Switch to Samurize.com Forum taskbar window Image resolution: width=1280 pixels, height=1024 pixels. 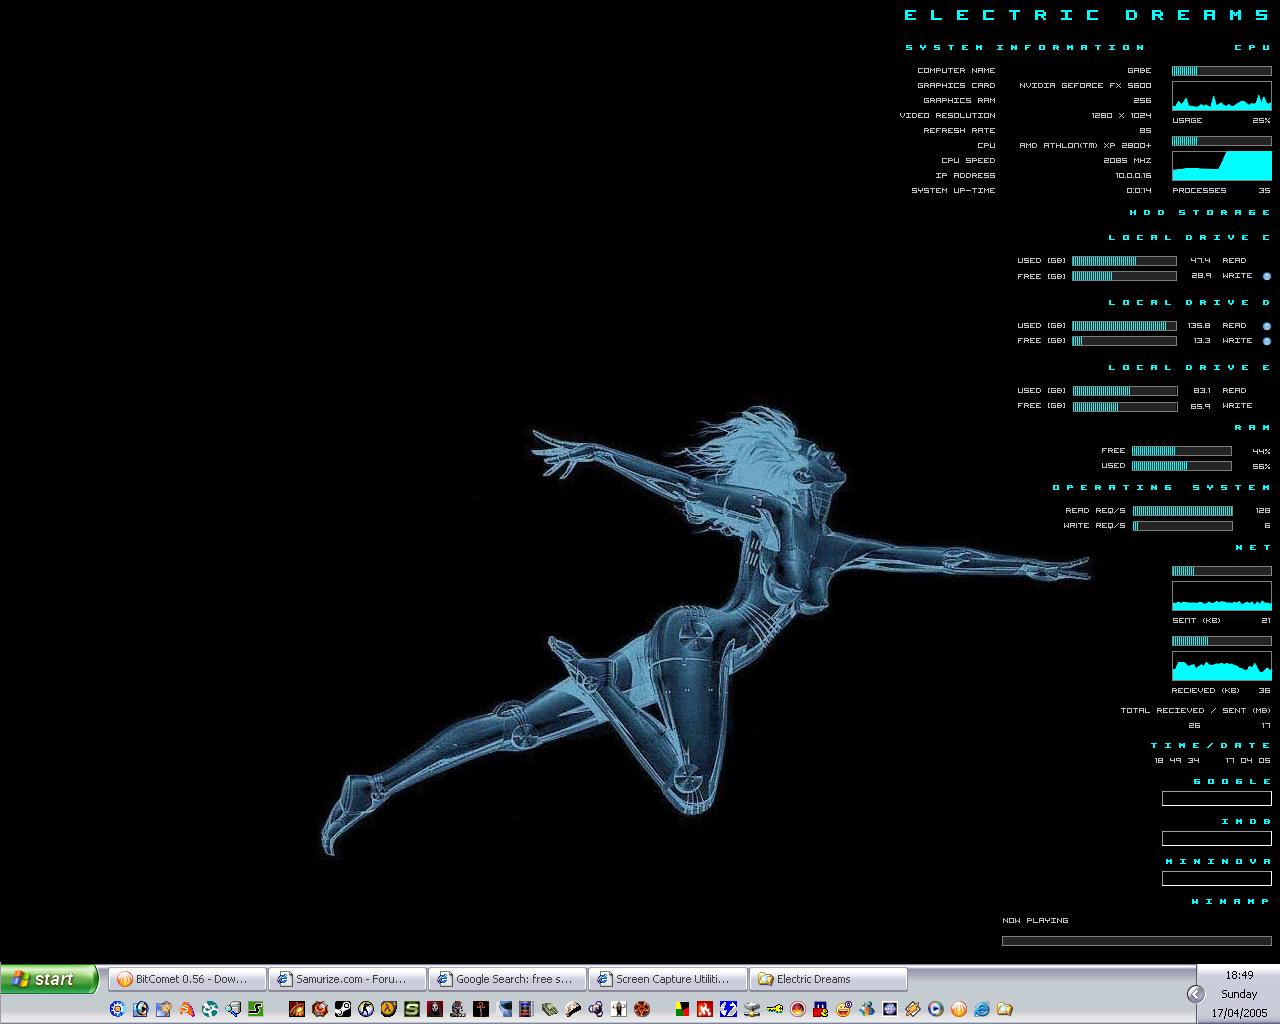pos(347,979)
